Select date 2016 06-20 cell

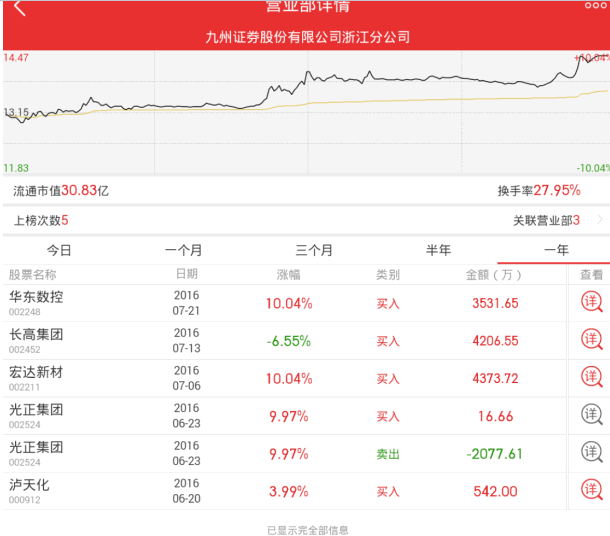186,491
